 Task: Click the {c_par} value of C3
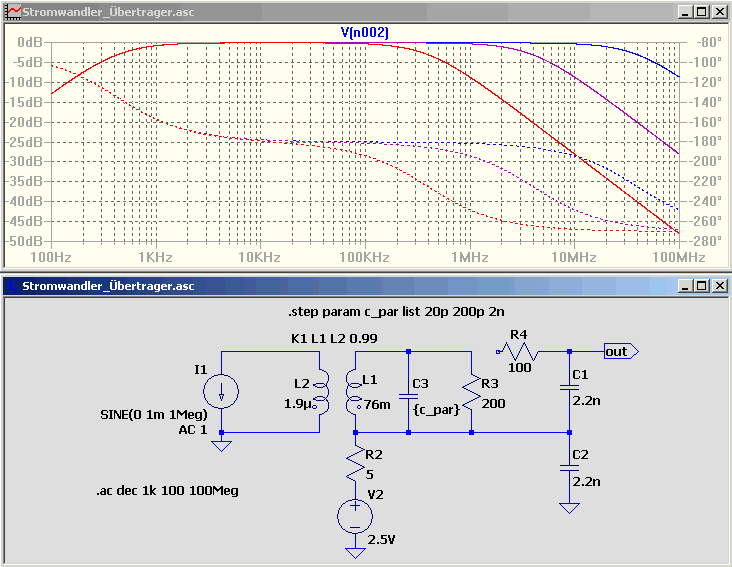[436, 410]
